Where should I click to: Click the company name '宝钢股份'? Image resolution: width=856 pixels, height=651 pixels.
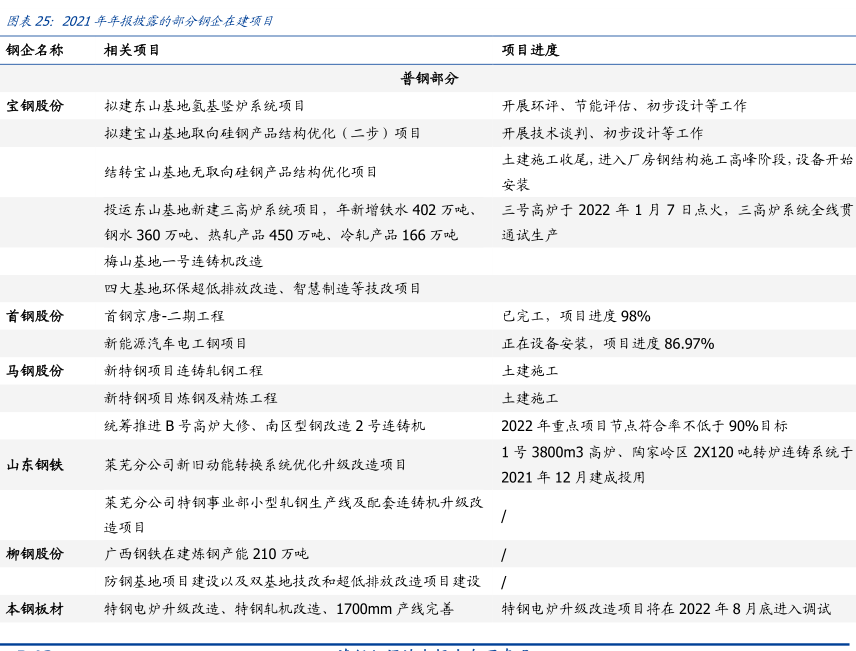click(x=35, y=106)
